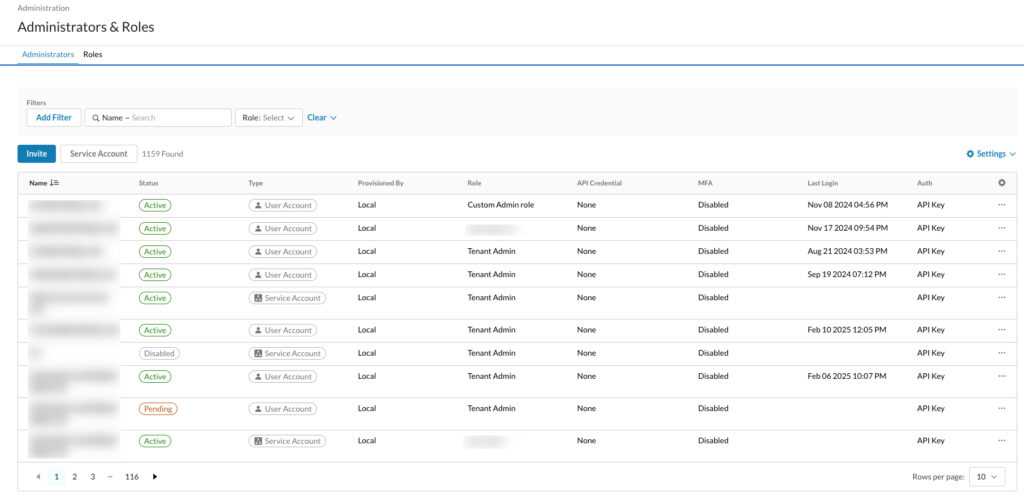
Task: Click the API Credential column header
Action: (x=600, y=184)
